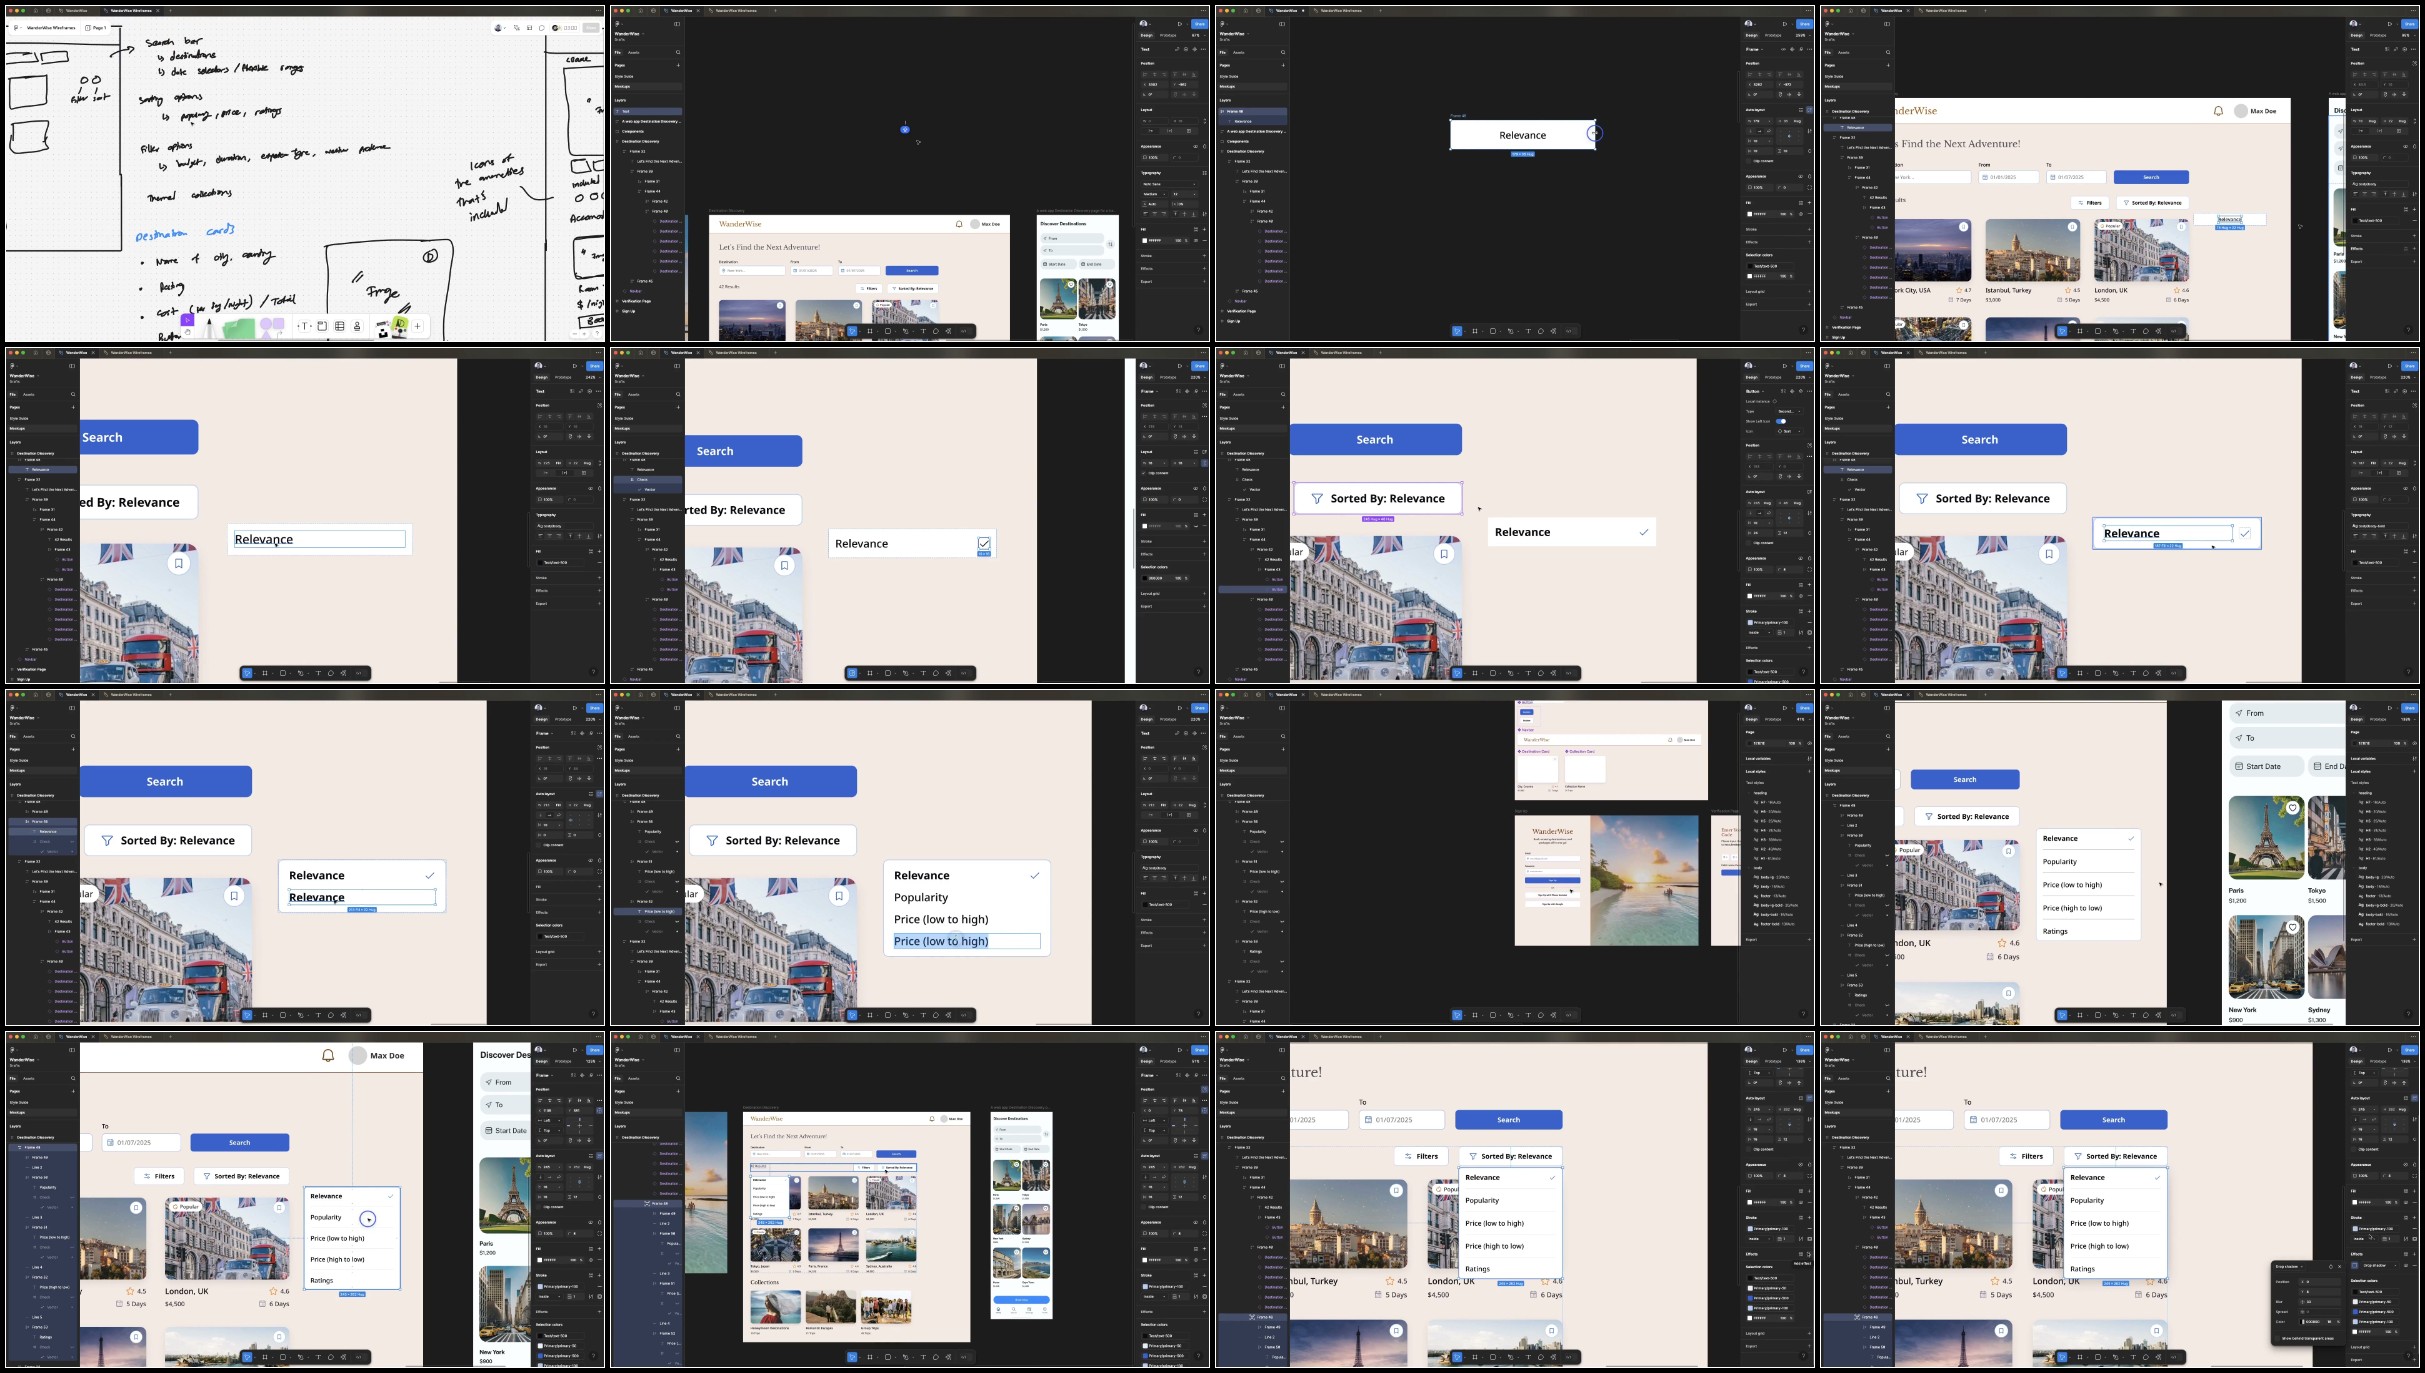Open the plus more-tools button in FigJam toolbar
Viewport: 2425px width, 1373px height.
coord(417,326)
